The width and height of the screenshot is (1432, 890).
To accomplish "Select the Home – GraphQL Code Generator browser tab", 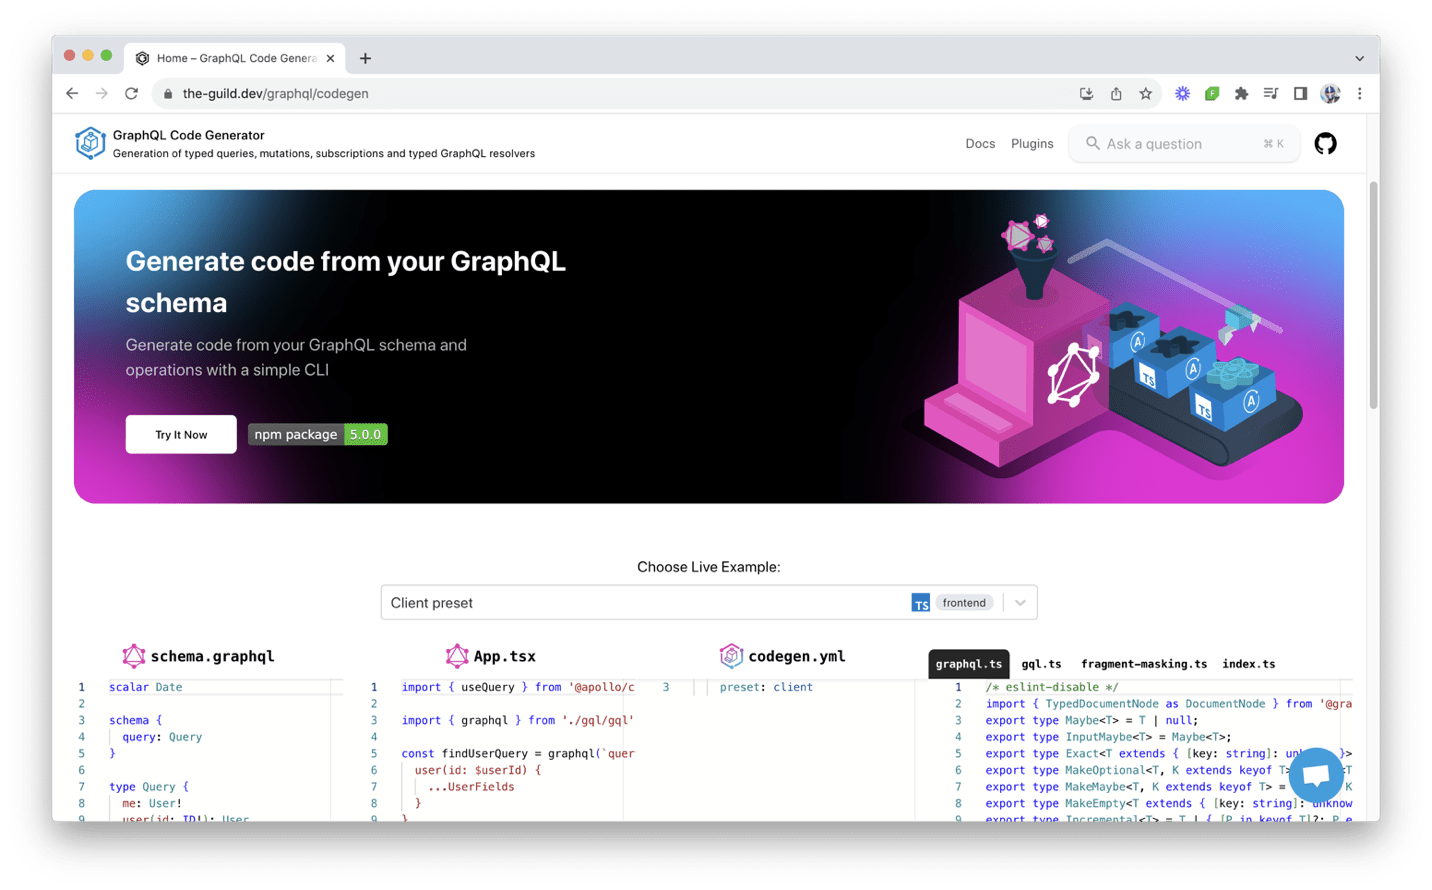I will (x=235, y=58).
